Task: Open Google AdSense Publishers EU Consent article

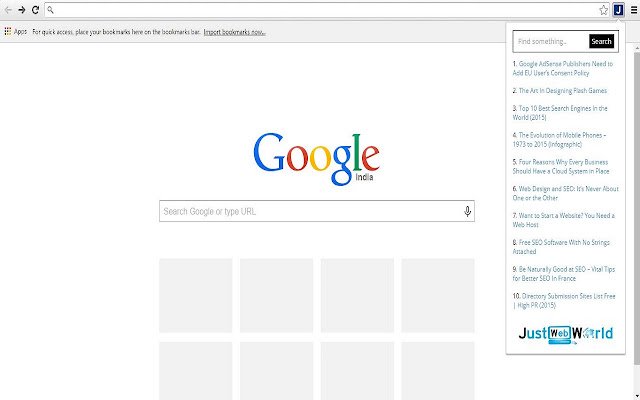Action: (562, 68)
